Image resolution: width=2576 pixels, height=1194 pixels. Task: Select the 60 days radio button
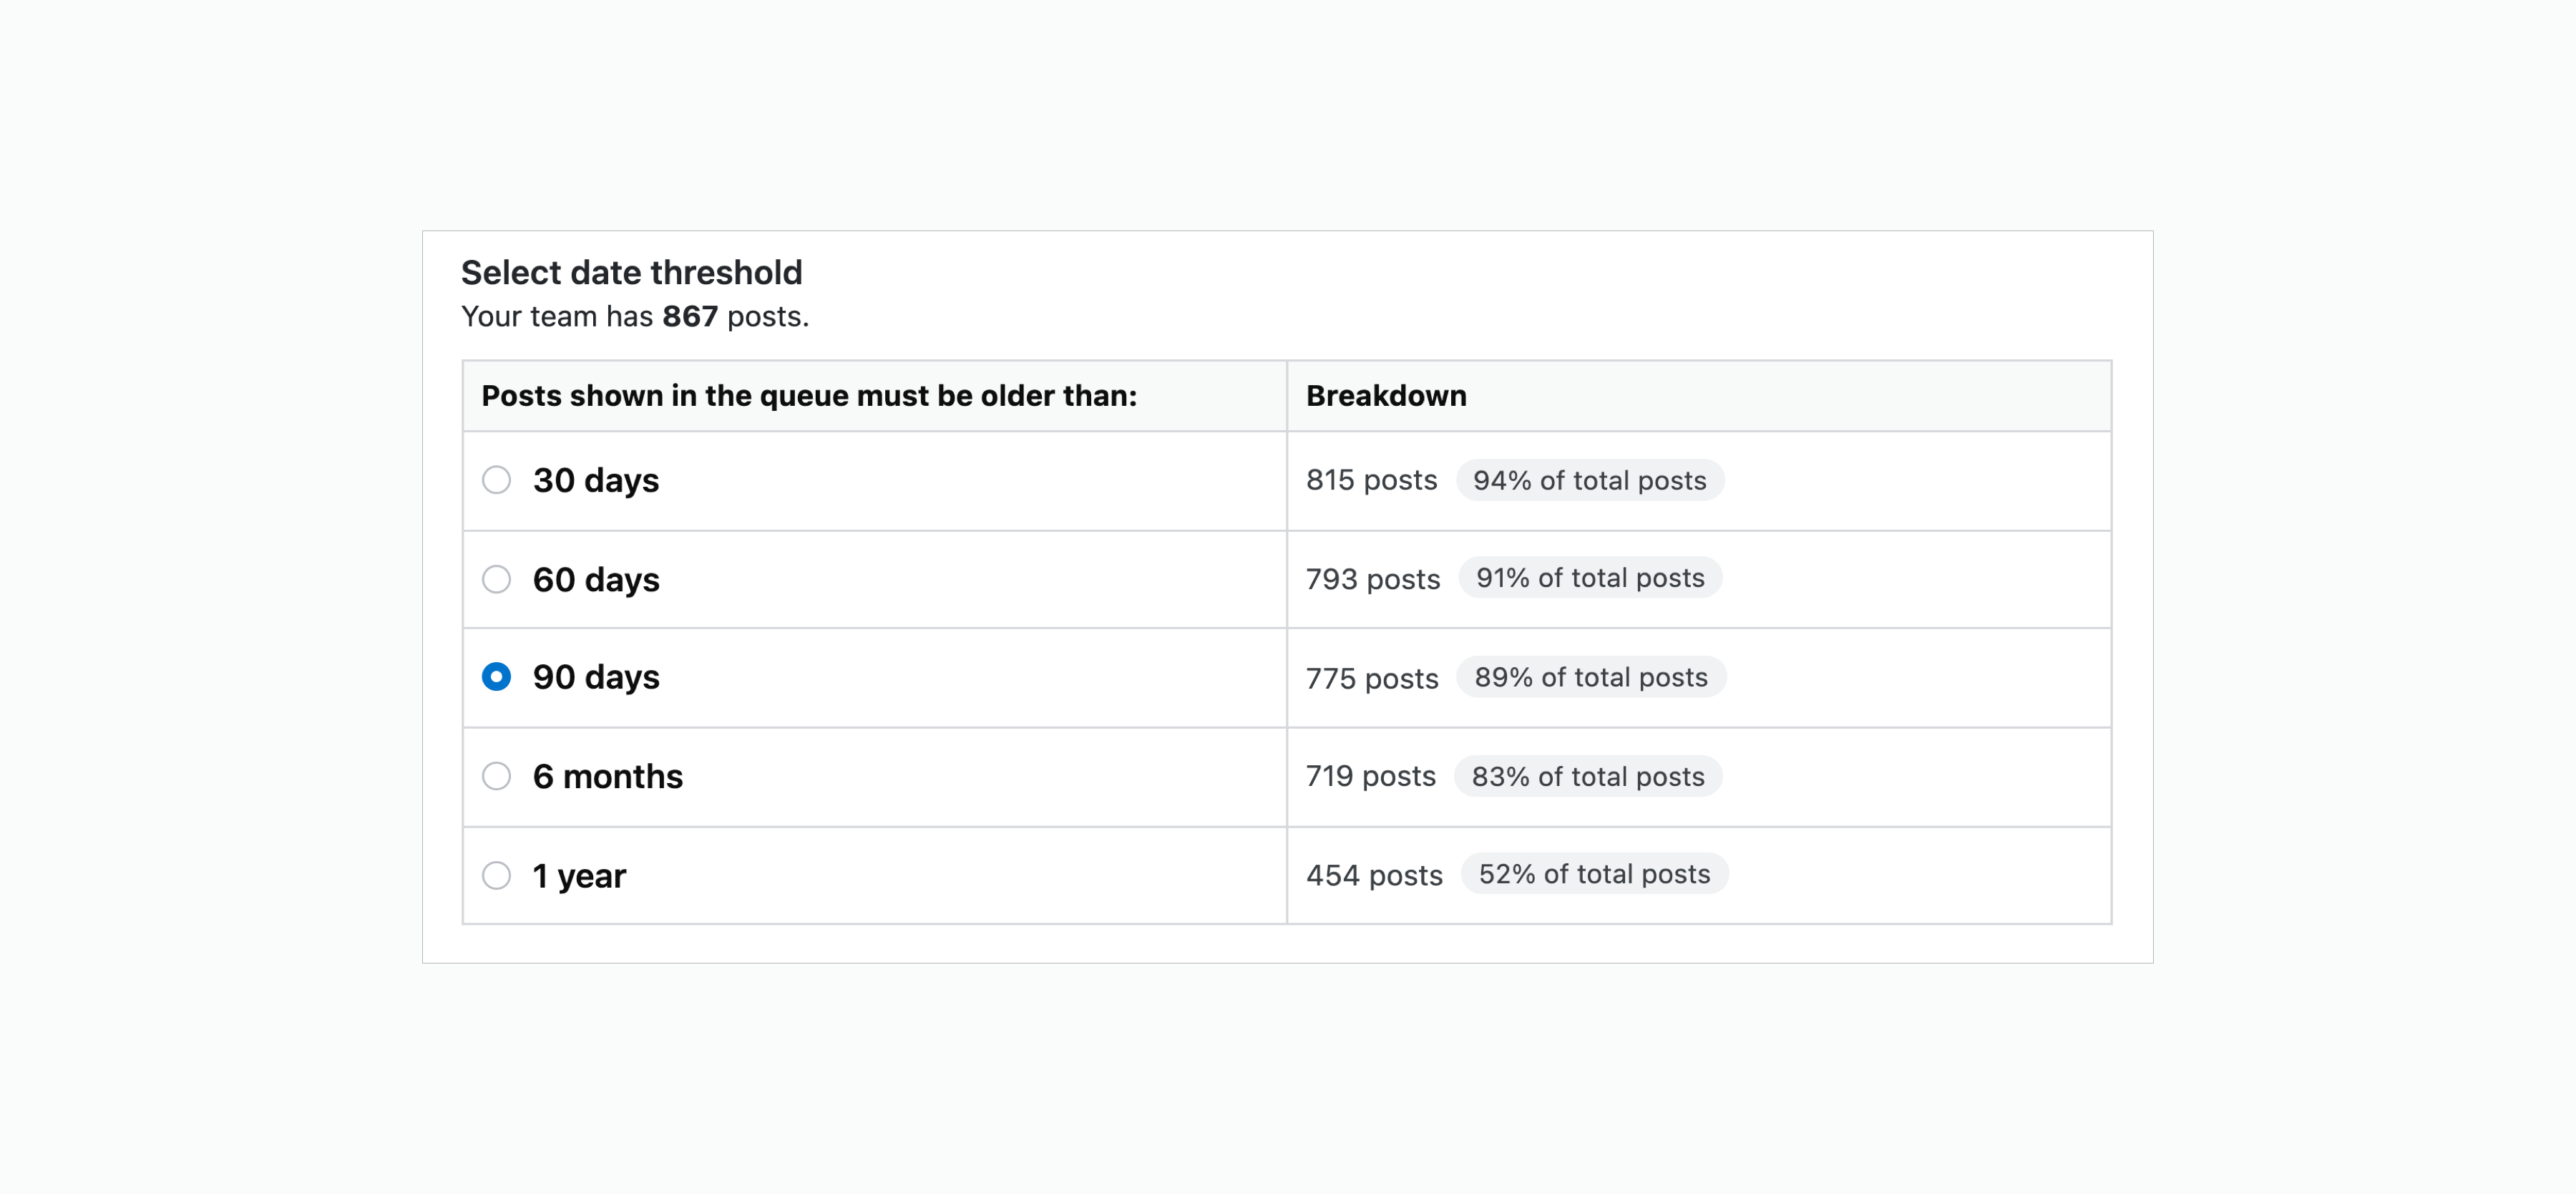[496, 579]
